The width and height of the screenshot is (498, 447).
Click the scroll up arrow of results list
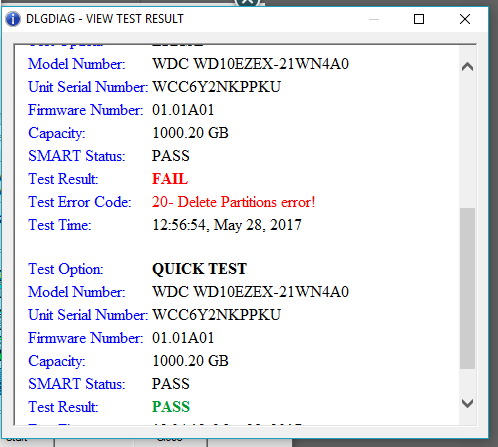pos(467,67)
